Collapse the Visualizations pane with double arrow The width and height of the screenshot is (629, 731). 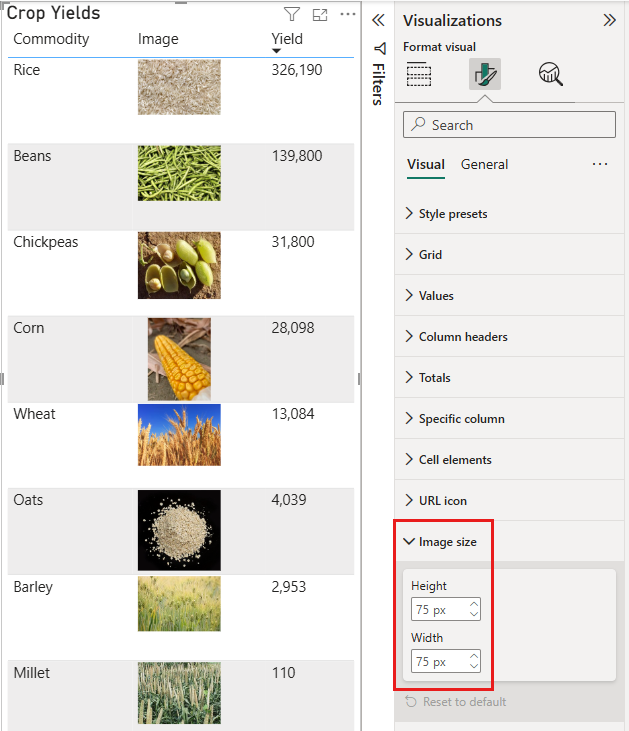(609, 20)
